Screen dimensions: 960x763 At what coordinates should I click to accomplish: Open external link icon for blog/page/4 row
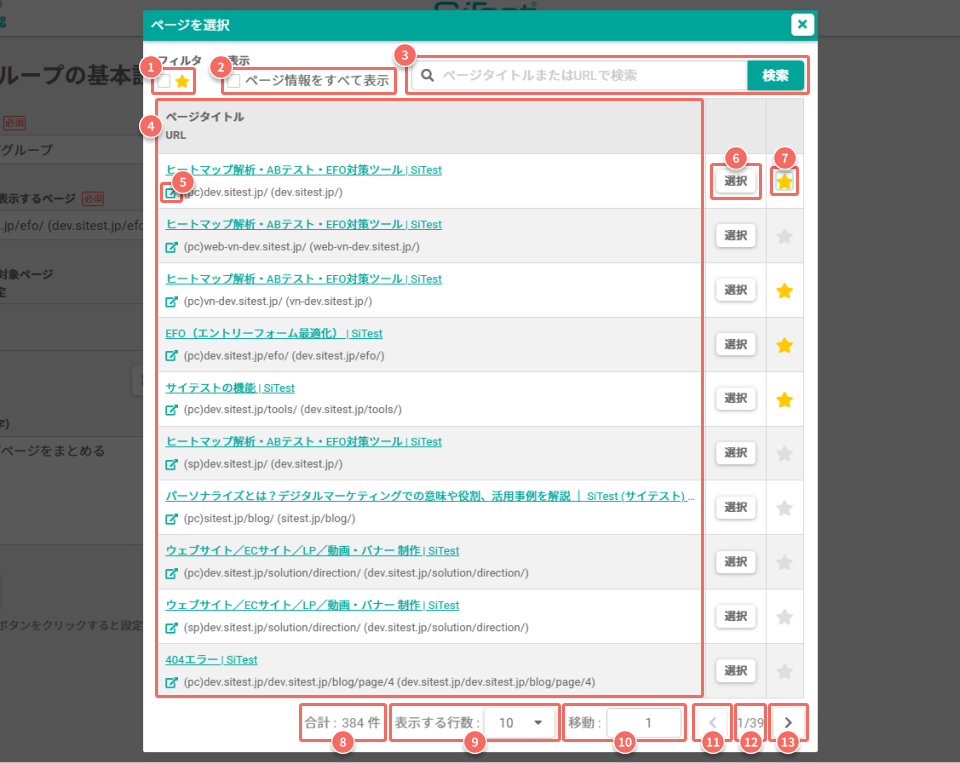(x=171, y=682)
